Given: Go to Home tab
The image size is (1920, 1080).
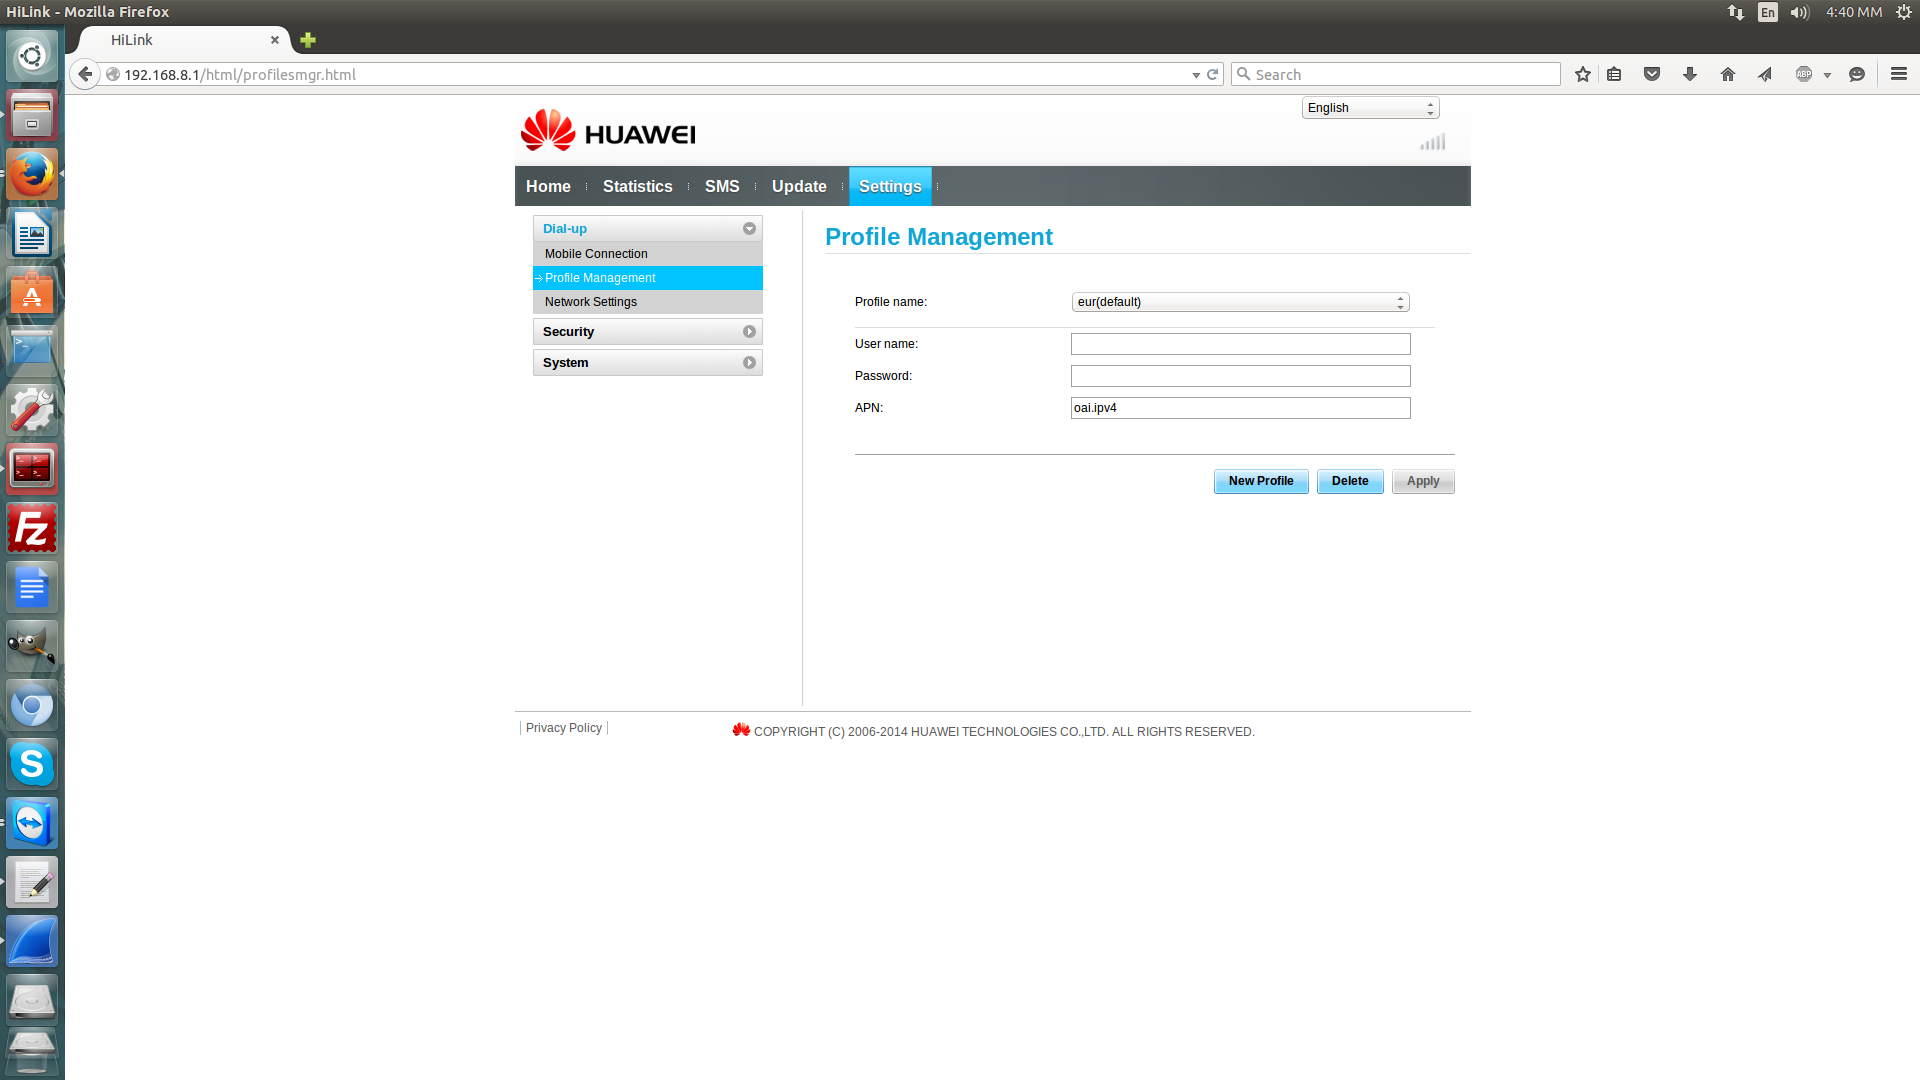Looking at the screenshot, I should tap(548, 186).
